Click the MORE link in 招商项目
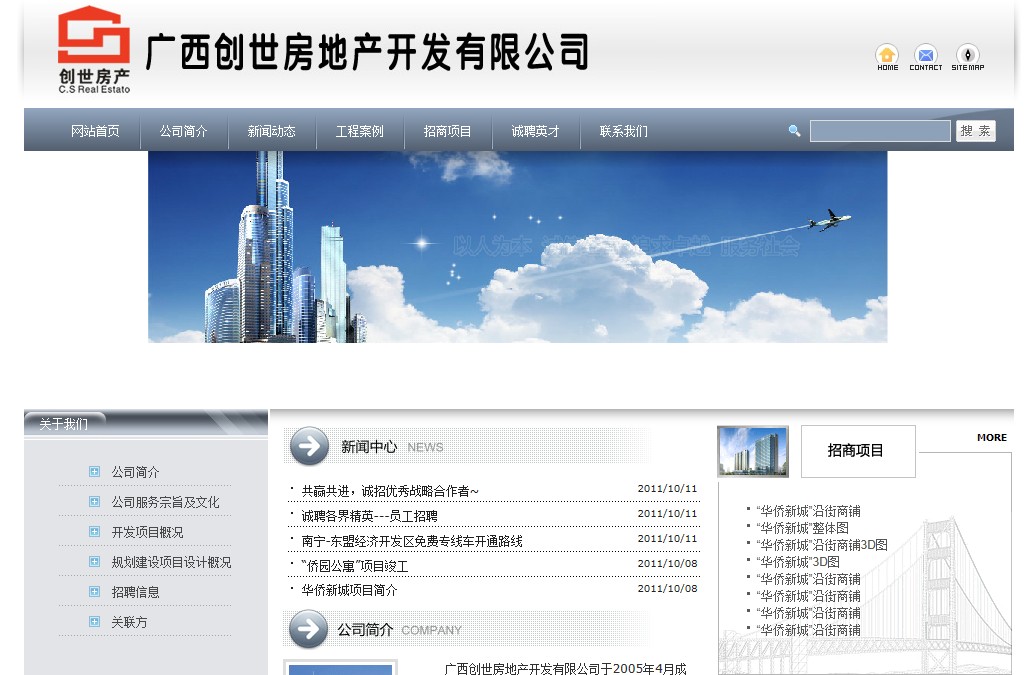The width and height of the screenshot is (1033, 675). point(991,437)
